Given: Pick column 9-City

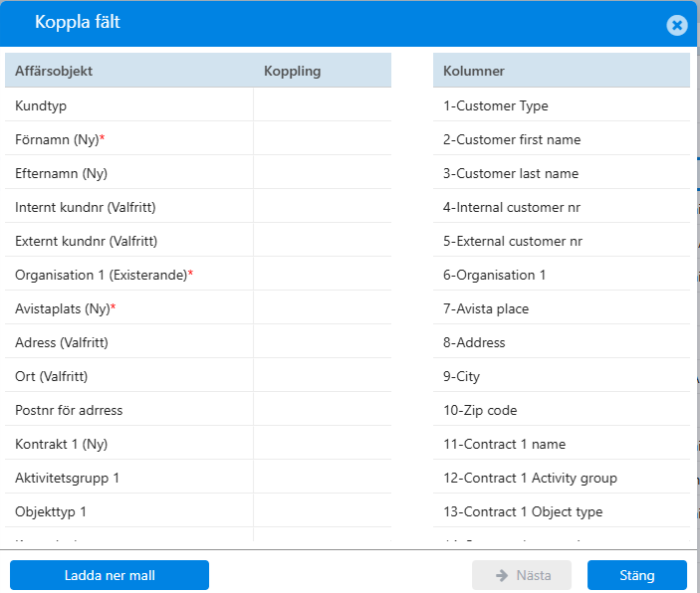Looking at the screenshot, I should (562, 376).
